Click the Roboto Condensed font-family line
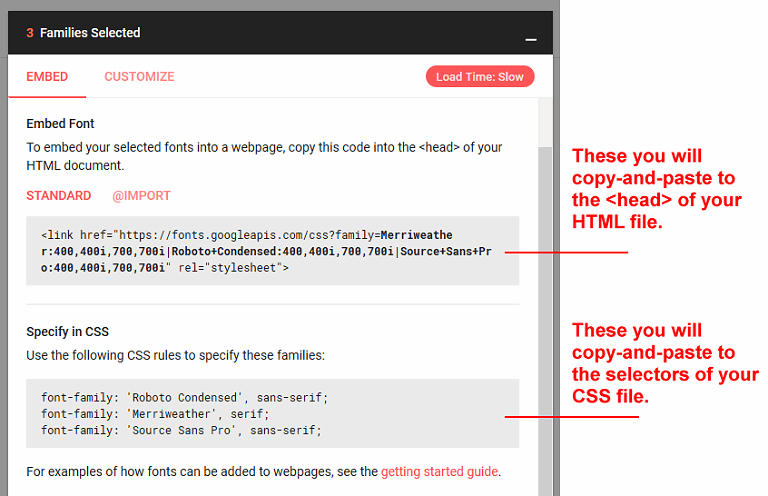 (184, 397)
